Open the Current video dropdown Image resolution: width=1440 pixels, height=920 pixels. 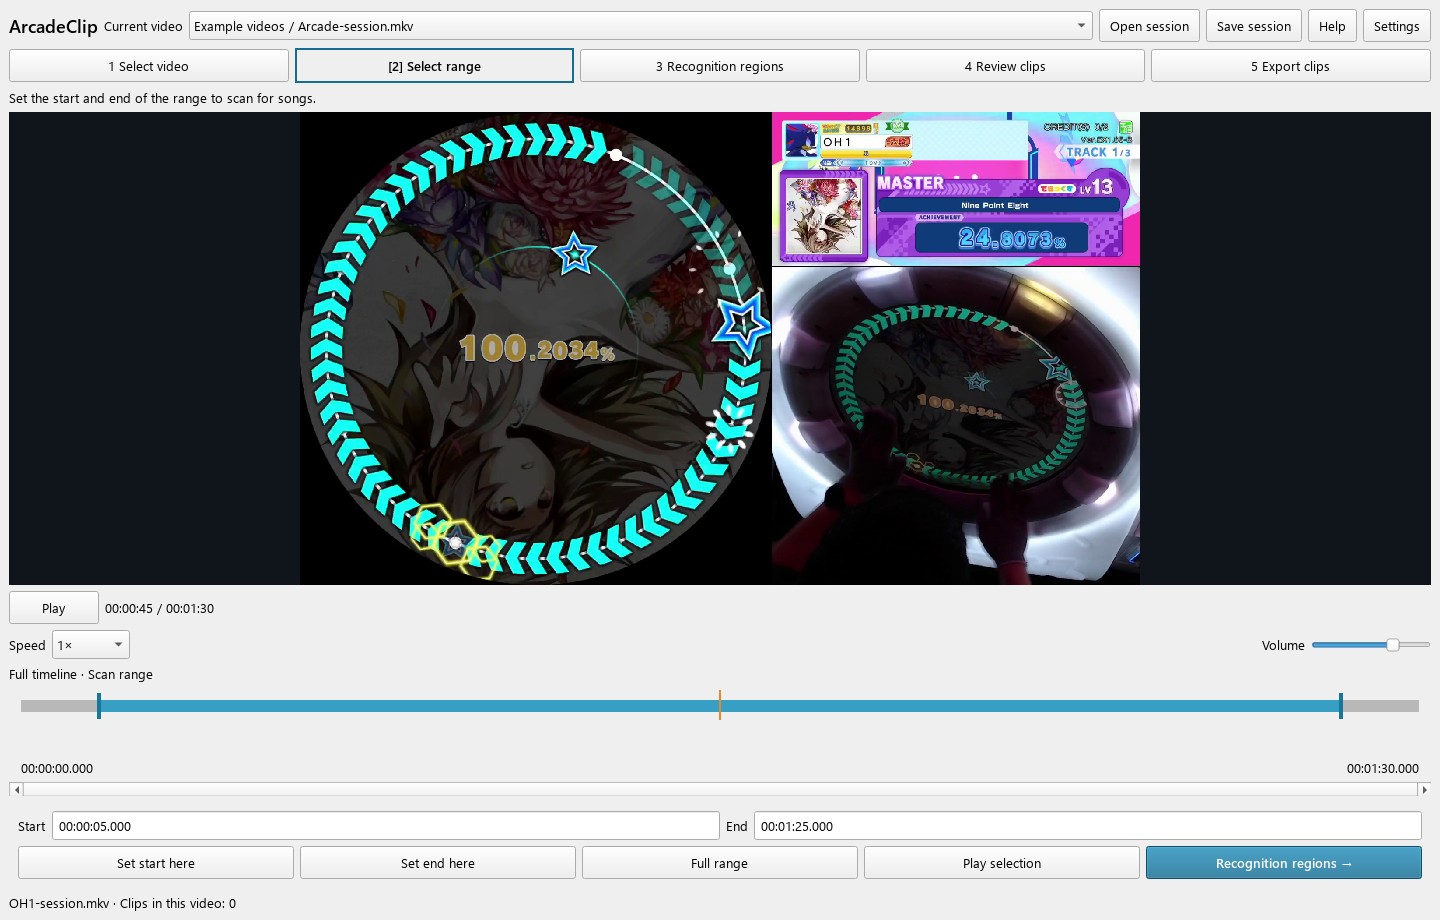click(x=640, y=26)
